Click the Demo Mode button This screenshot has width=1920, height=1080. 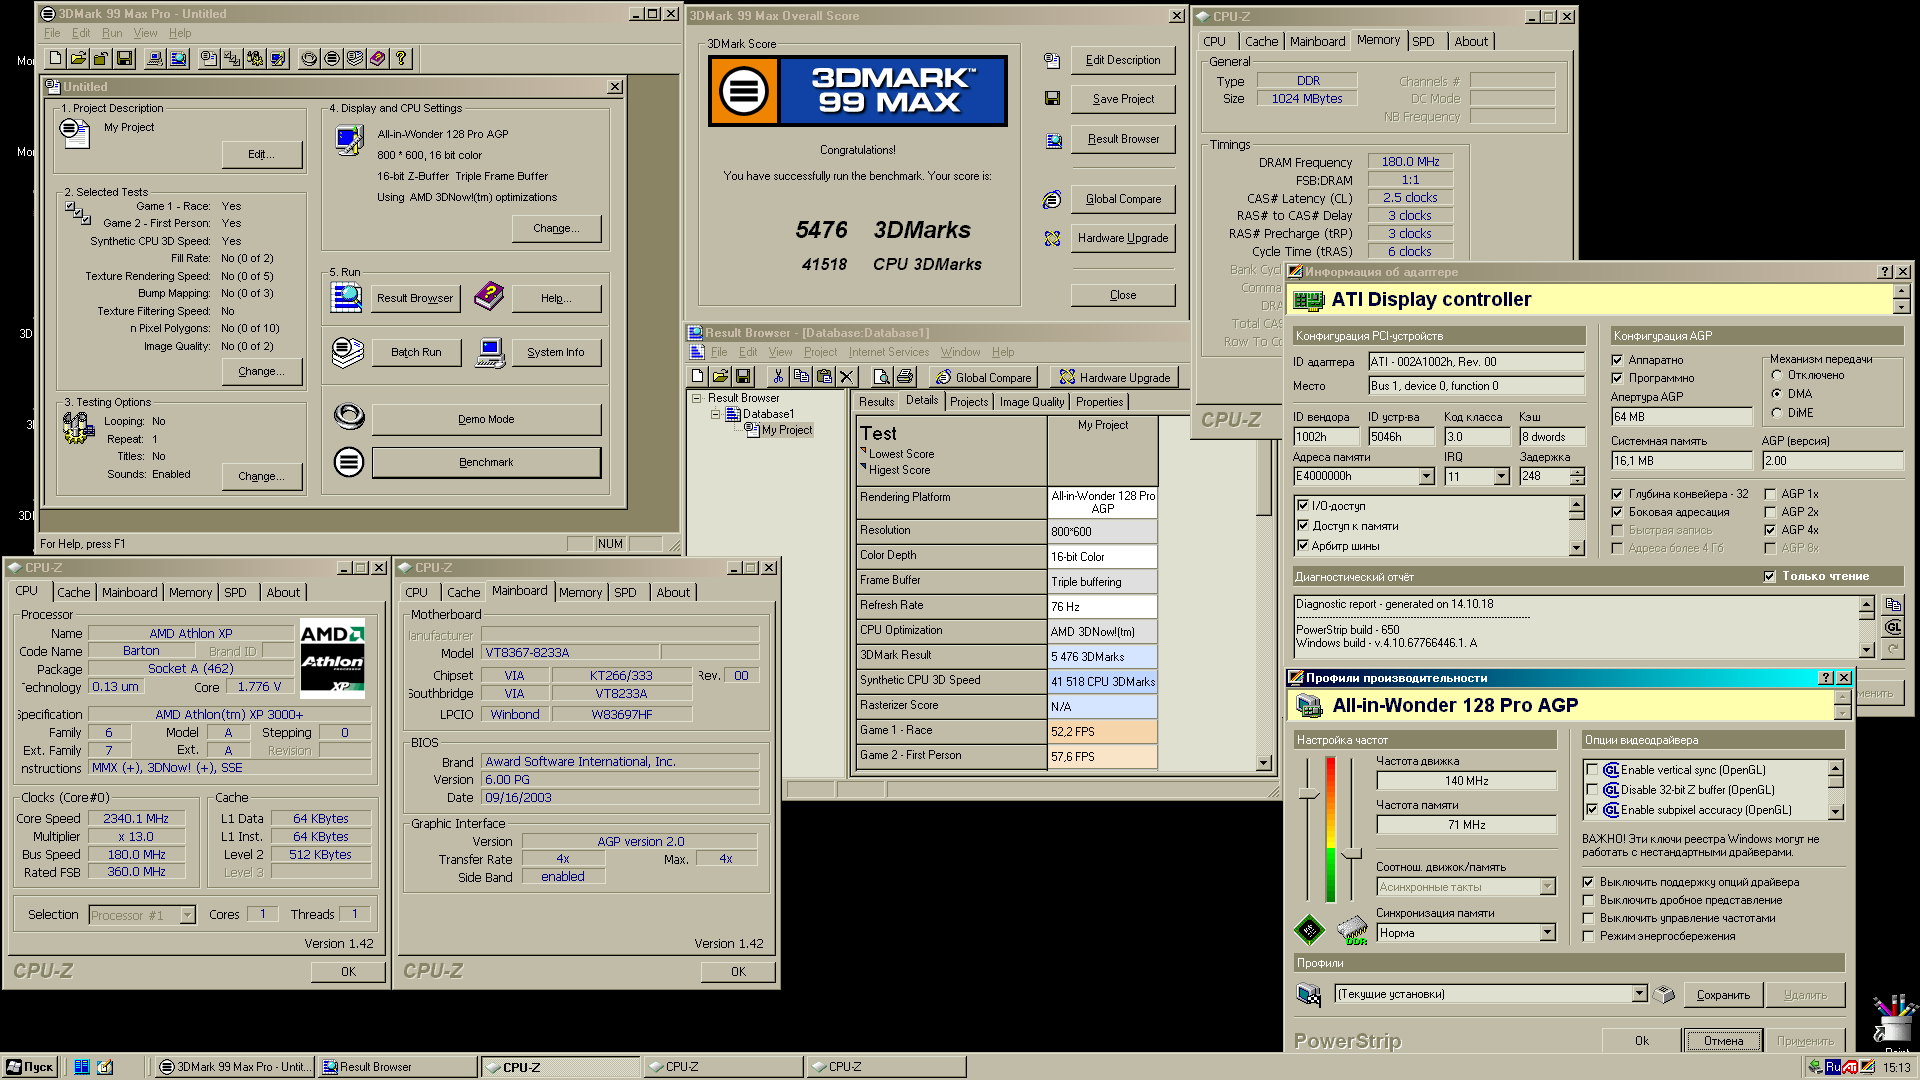[x=486, y=419]
